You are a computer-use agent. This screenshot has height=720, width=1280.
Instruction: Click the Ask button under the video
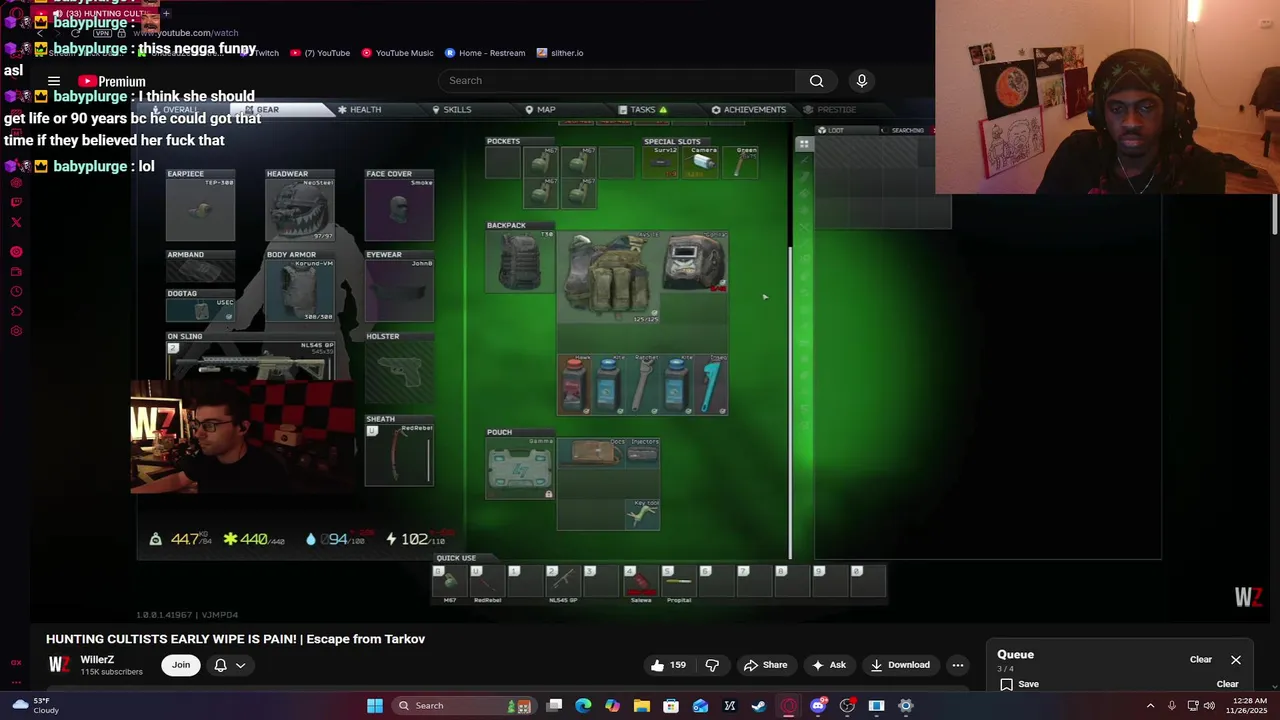829,665
